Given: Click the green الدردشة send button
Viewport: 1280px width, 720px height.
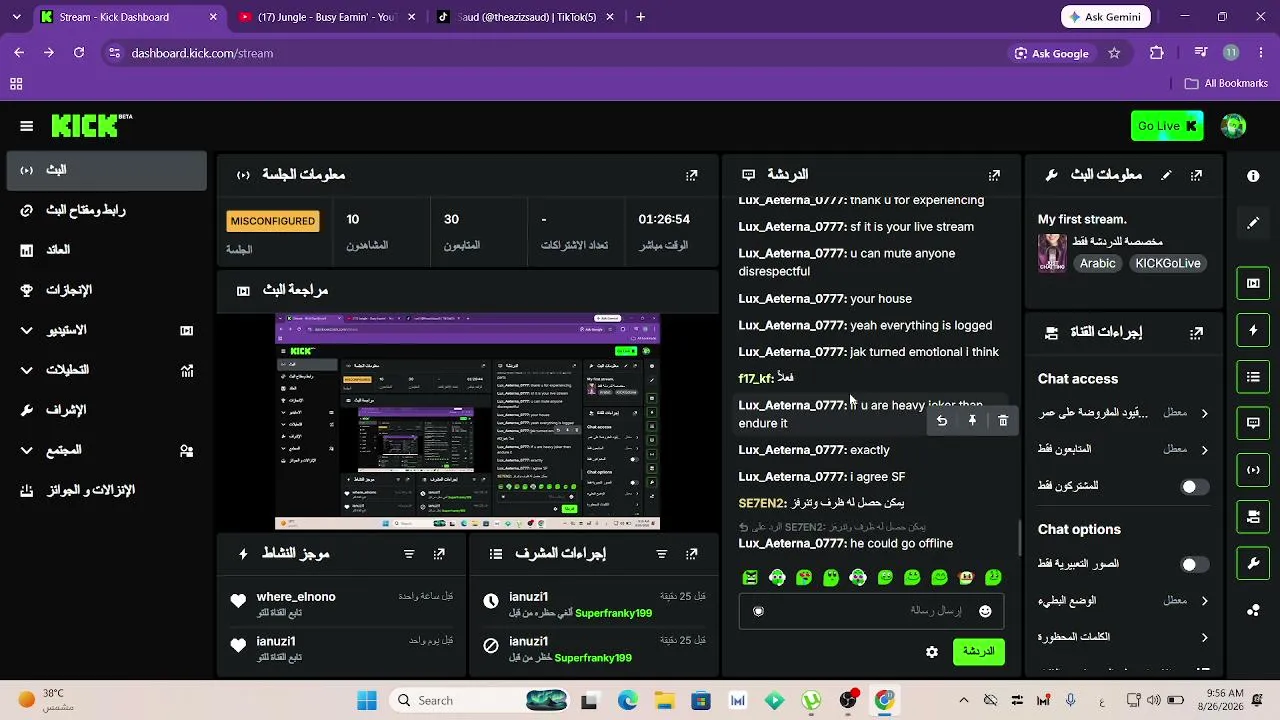Looking at the screenshot, I should click(978, 651).
